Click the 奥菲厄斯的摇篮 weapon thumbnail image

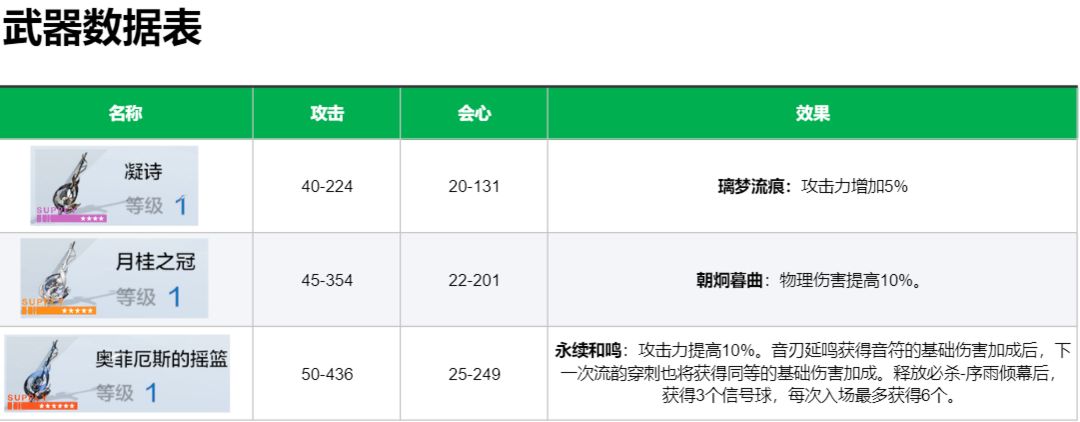(117, 373)
